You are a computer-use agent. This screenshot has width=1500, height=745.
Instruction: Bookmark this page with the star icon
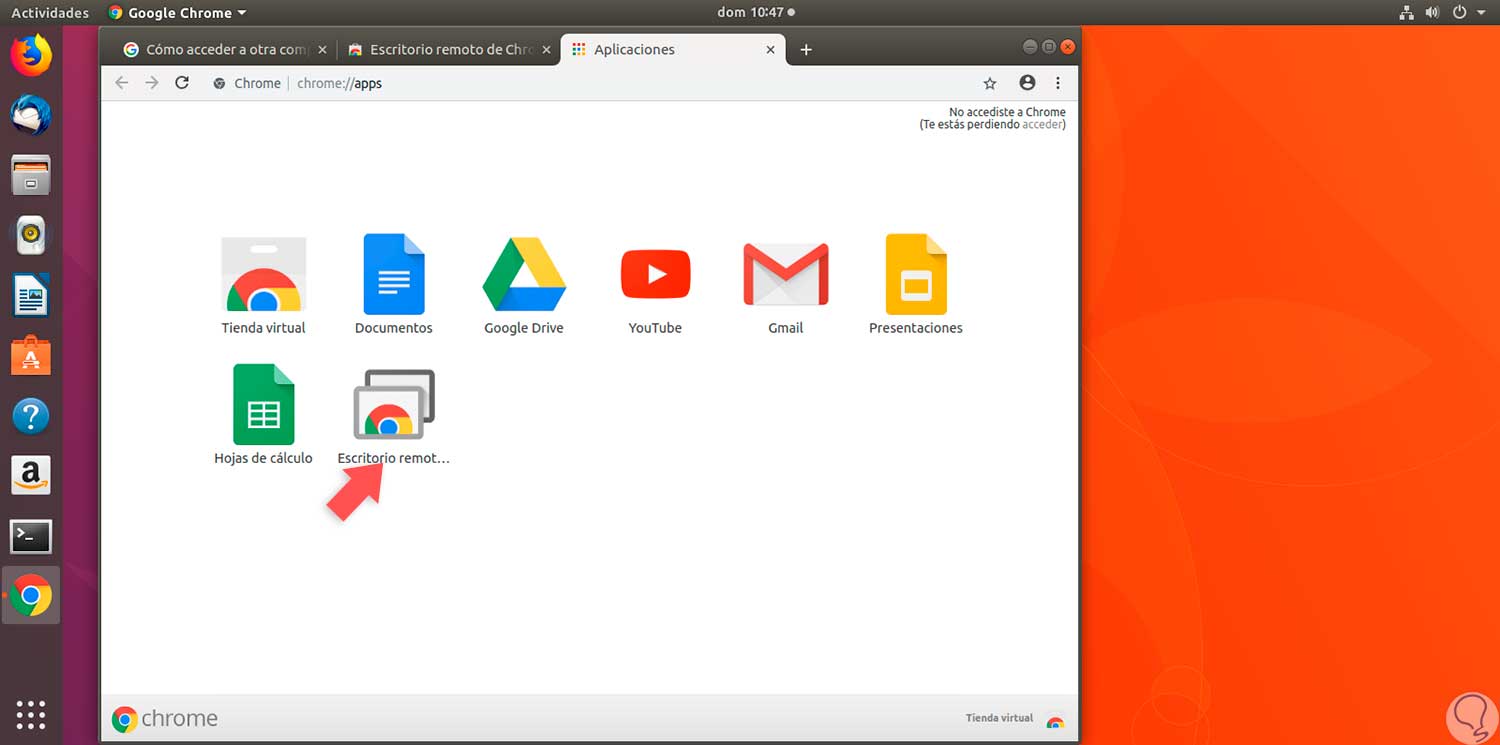pos(990,83)
